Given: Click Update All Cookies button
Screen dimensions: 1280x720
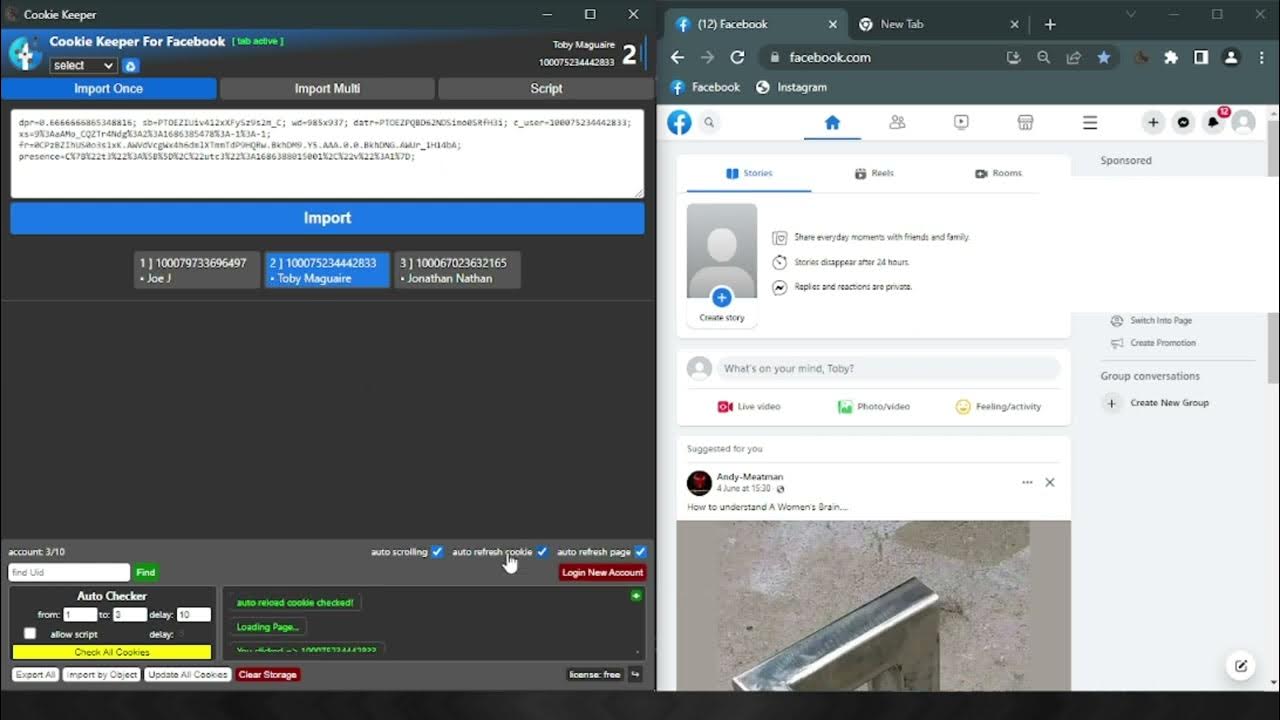Looking at the screenshot, I should point(188,675).
